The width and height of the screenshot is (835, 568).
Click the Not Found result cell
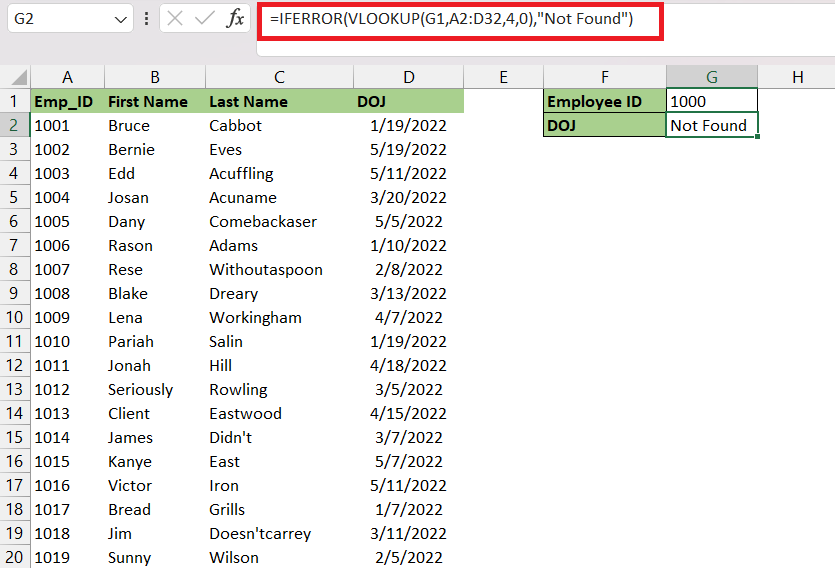click(711, 125)
